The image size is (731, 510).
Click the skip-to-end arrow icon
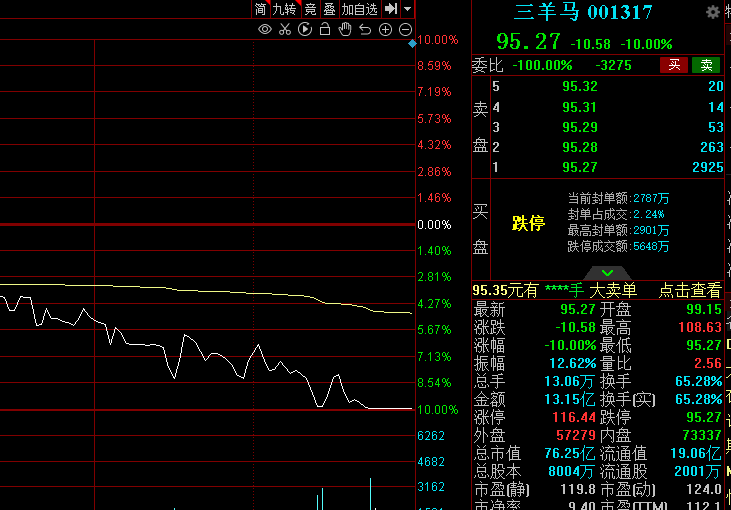tap(391, 9)
